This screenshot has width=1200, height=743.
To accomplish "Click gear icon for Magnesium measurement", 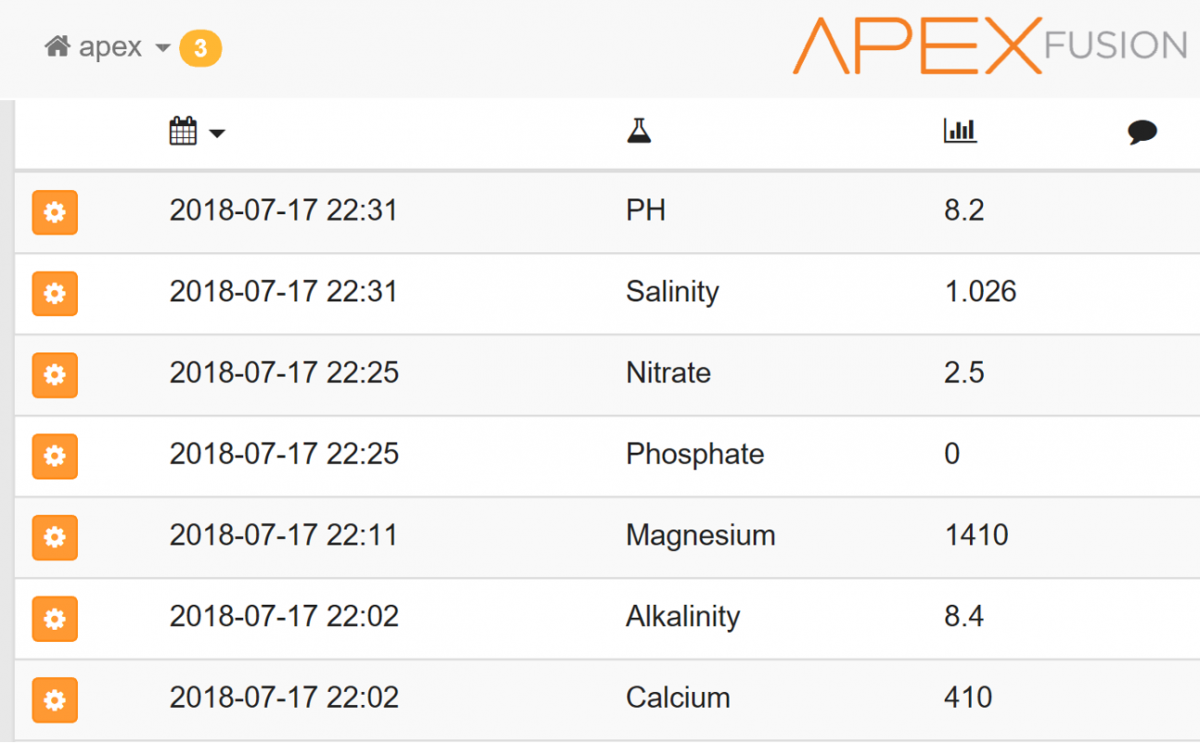I will pos(55,537).
